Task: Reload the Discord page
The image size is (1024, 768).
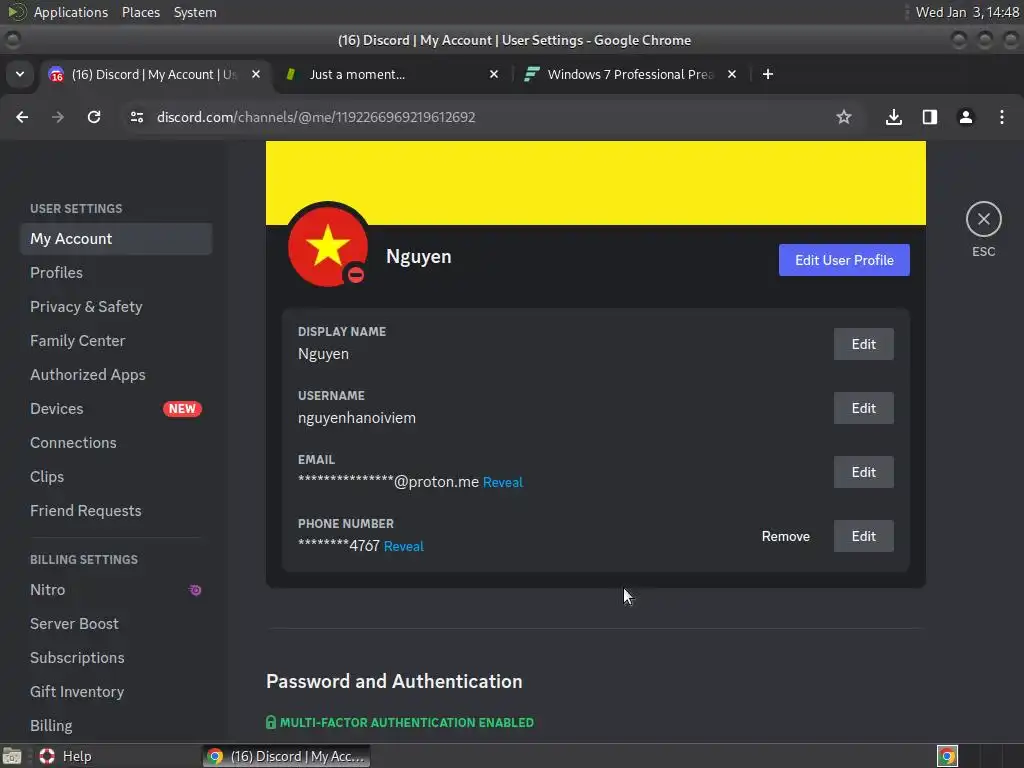Action: pos(94,117)
